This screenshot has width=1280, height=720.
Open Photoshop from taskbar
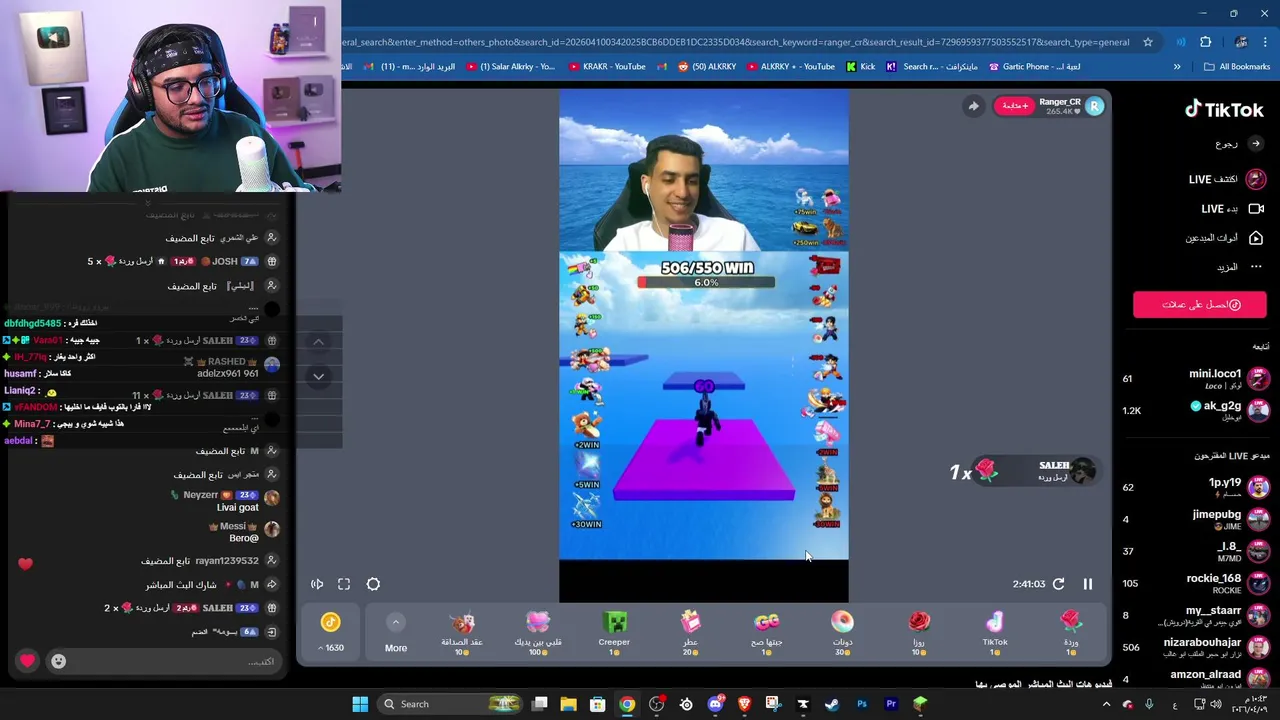click(x=861, y=704)
